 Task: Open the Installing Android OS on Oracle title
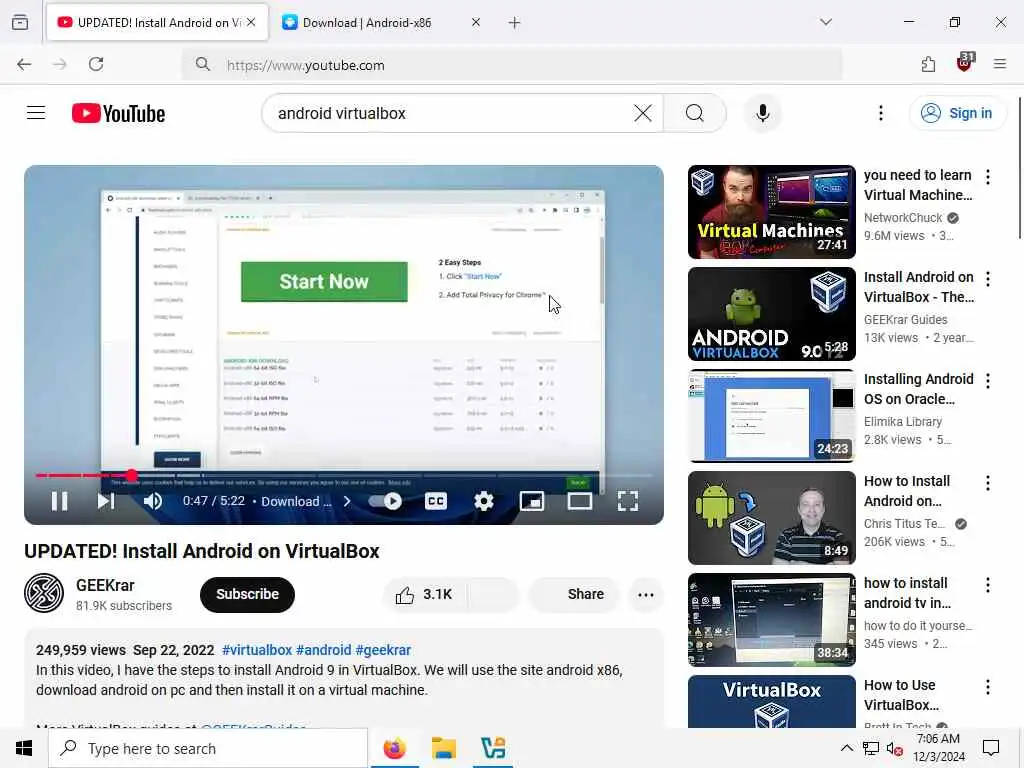point(918,389)
